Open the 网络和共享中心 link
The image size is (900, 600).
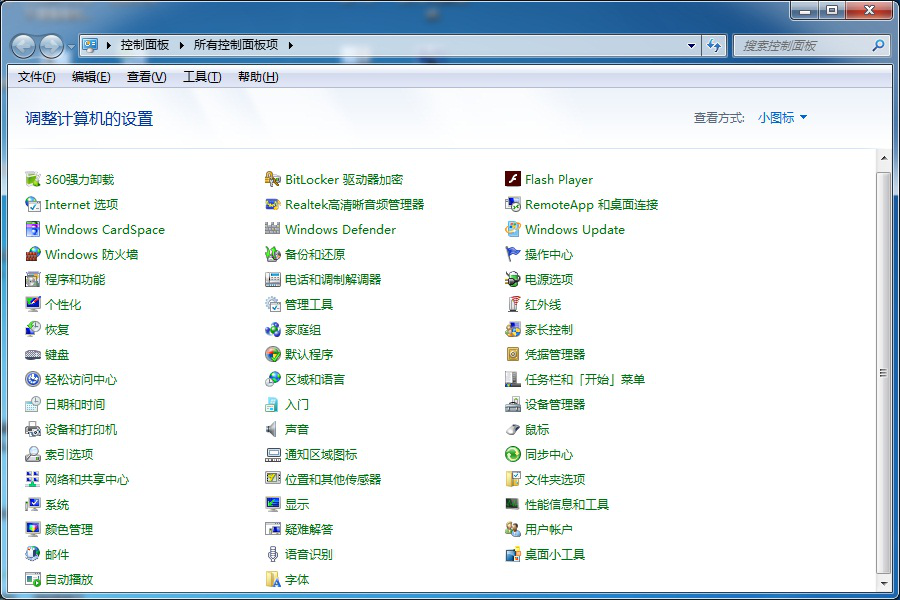(x=87, y=480)
